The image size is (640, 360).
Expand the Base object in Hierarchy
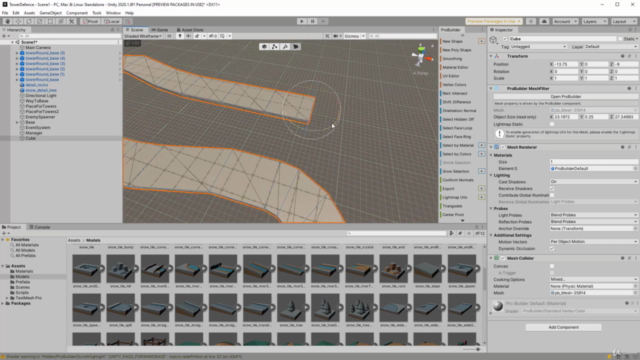point(17,122)
